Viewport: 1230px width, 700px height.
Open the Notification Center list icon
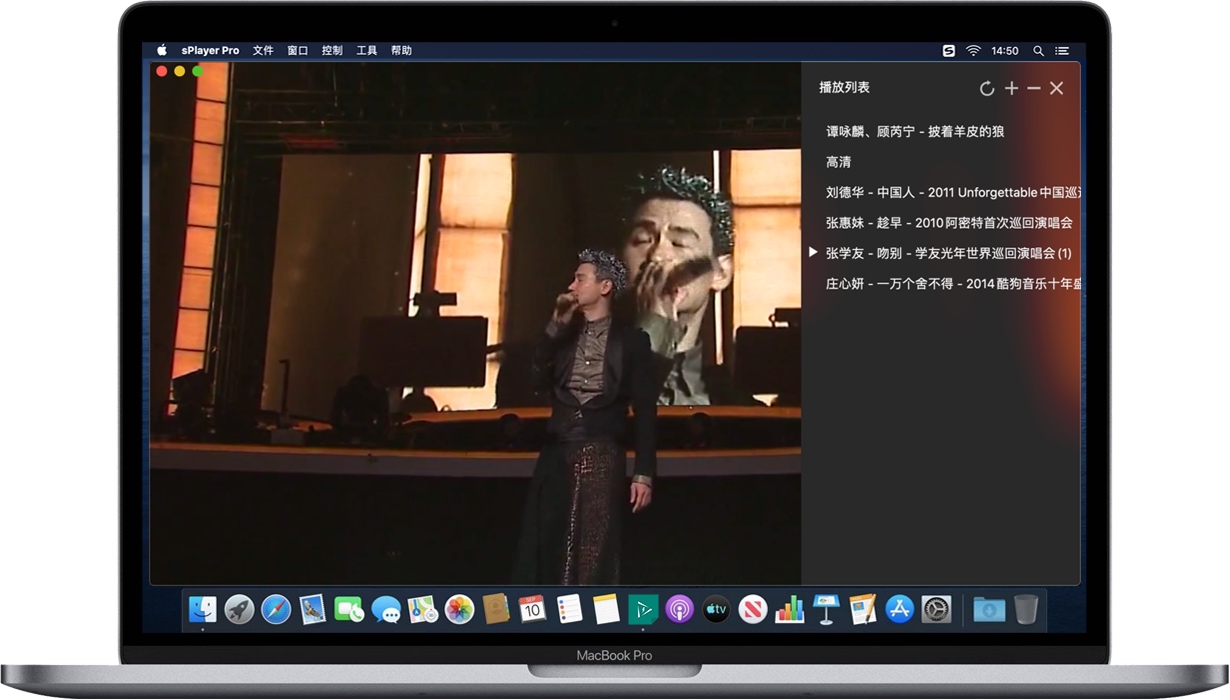tap(1062, 51)
